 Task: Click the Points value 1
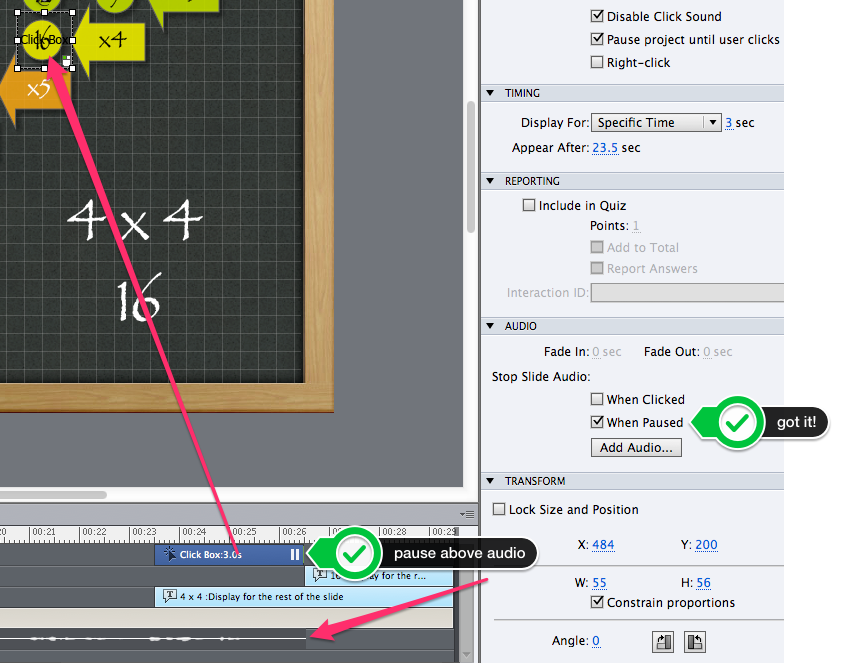pos(636,226)
